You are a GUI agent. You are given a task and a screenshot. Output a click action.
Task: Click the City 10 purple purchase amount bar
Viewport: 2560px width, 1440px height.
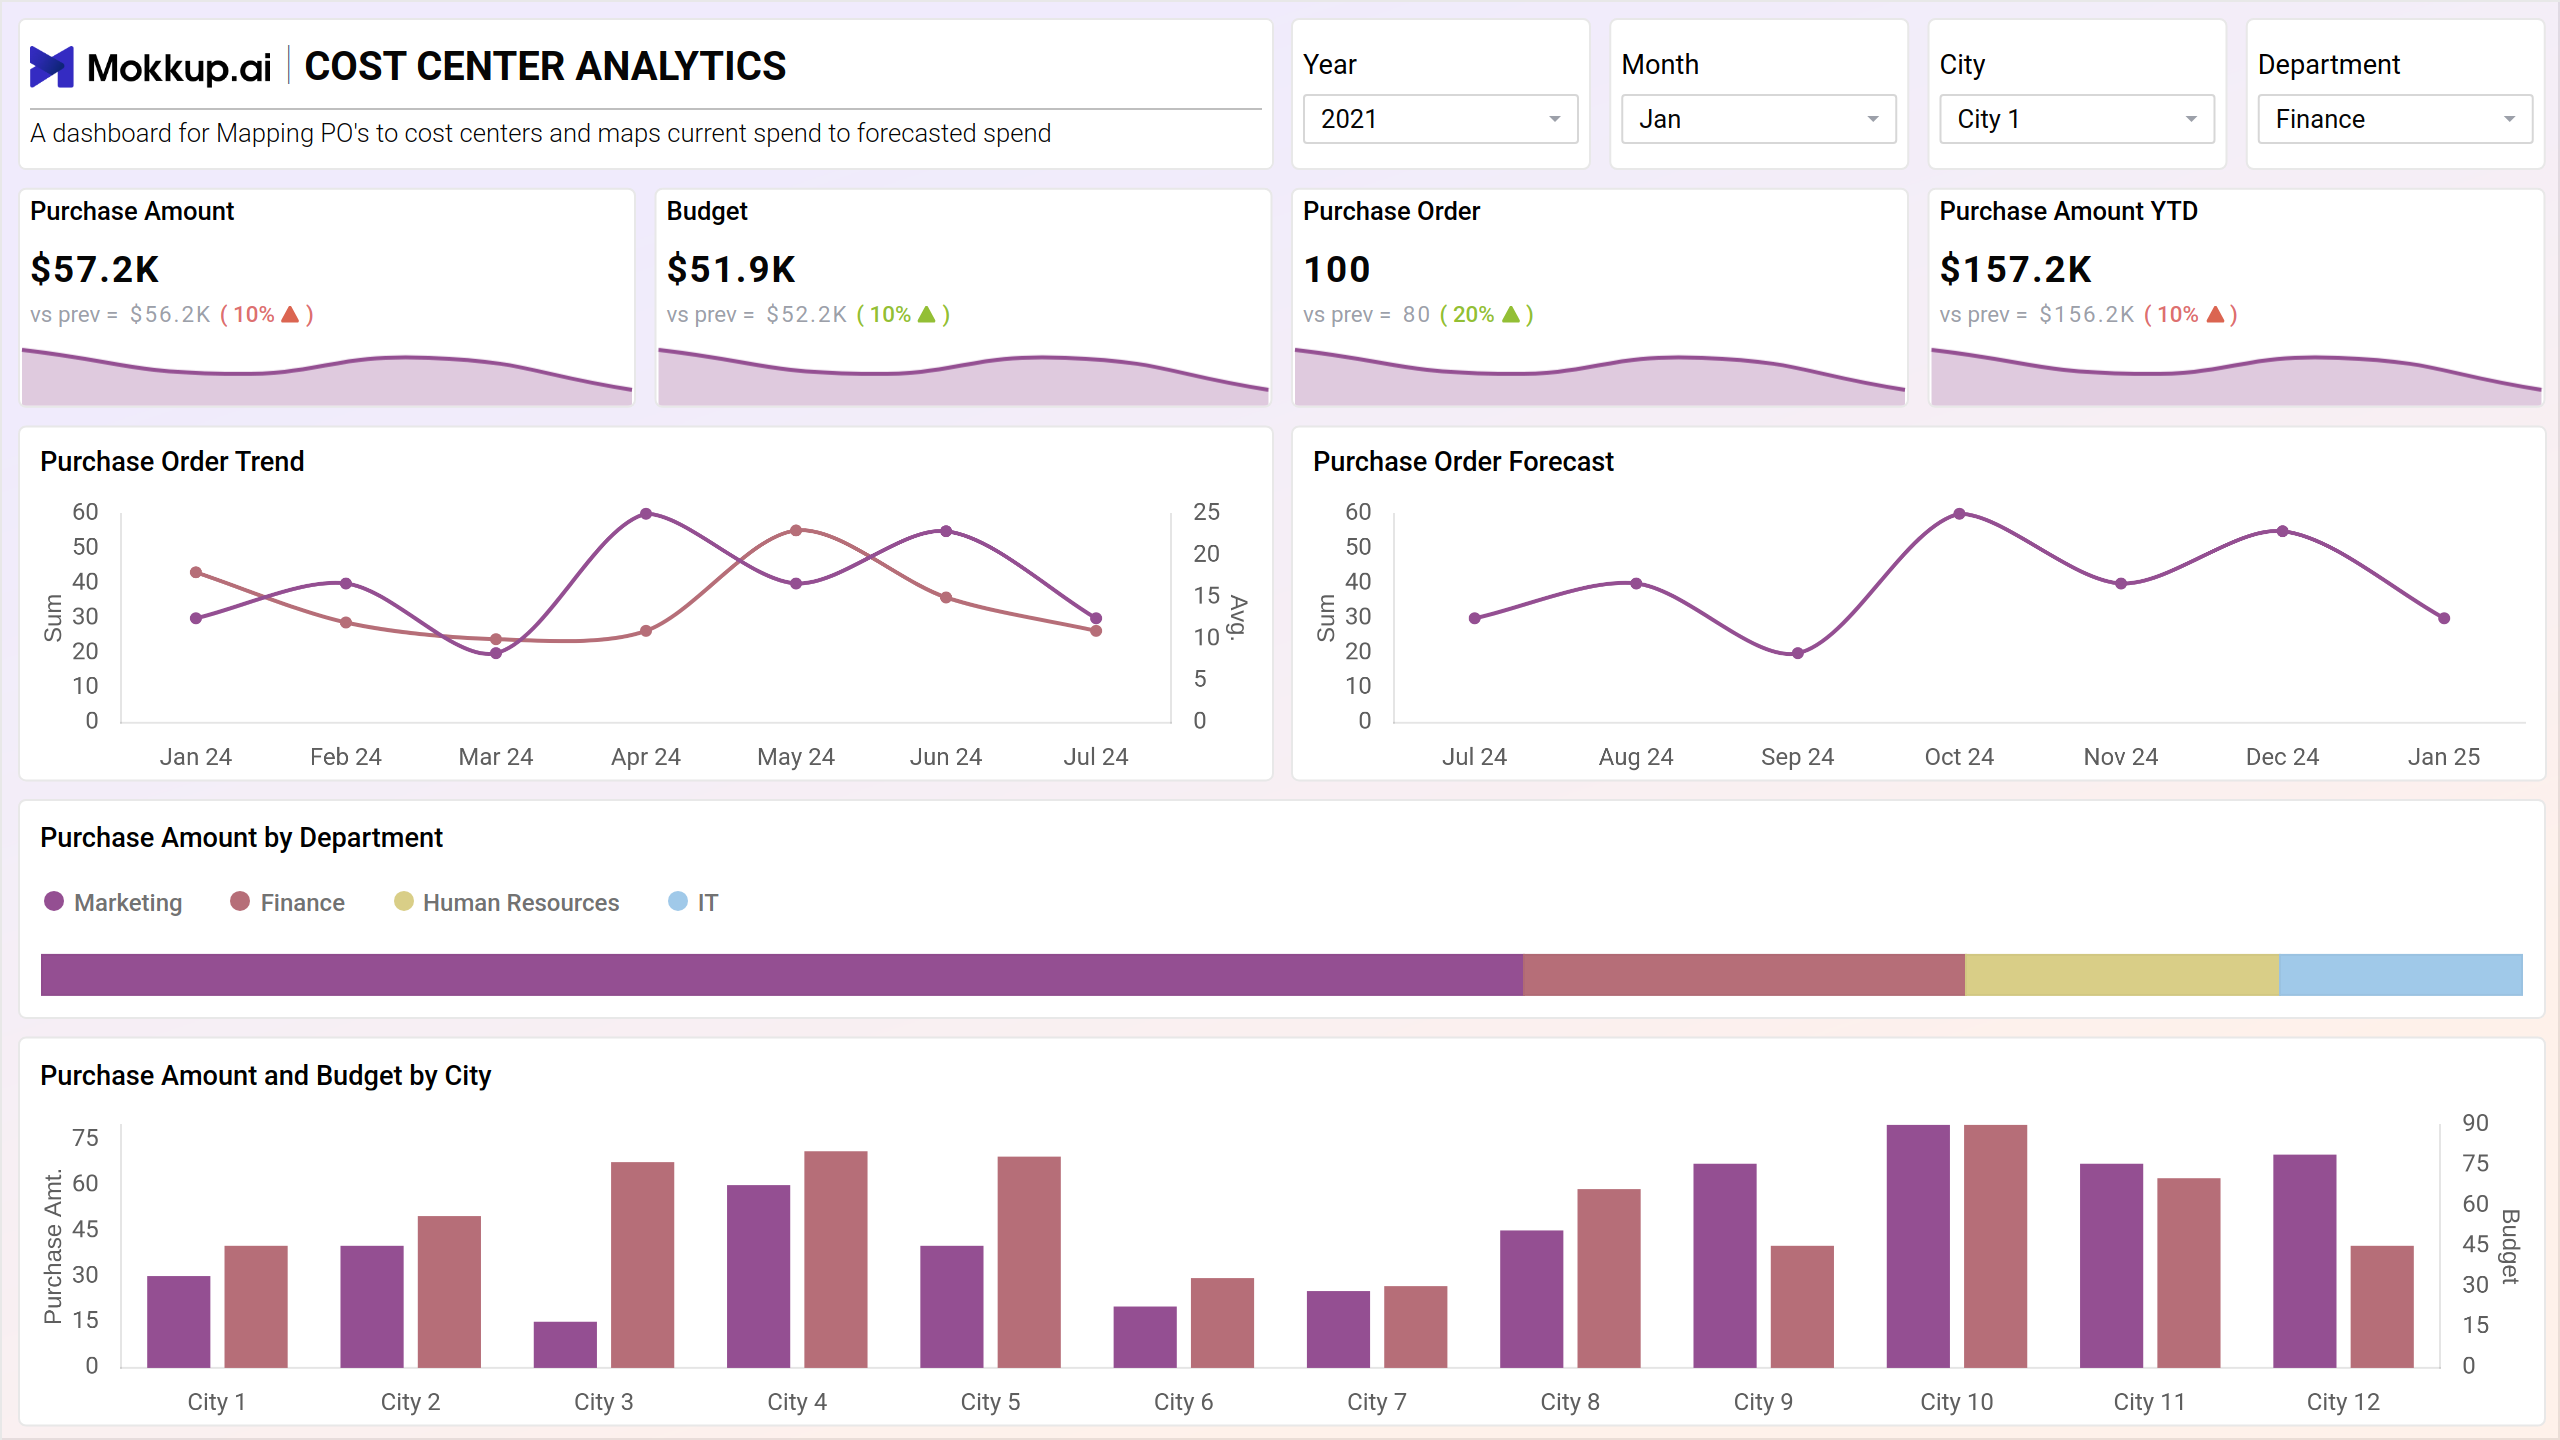point(1918,1246)
